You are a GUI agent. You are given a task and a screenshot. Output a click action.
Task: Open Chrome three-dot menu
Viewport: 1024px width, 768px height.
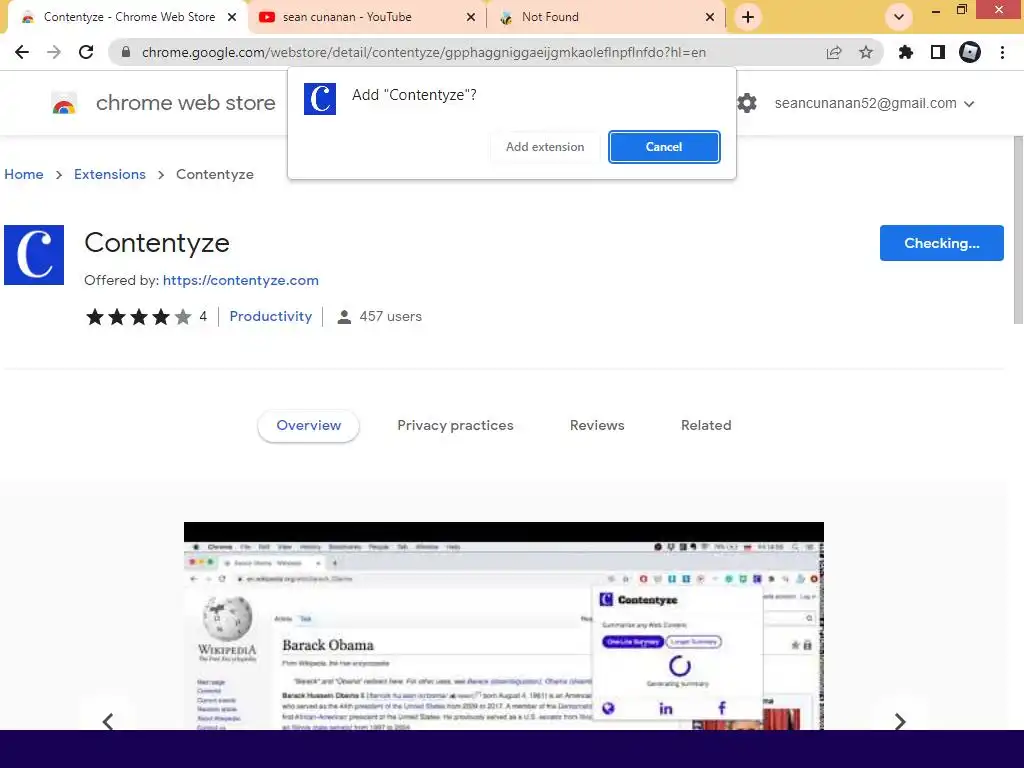pos(1002,52)
